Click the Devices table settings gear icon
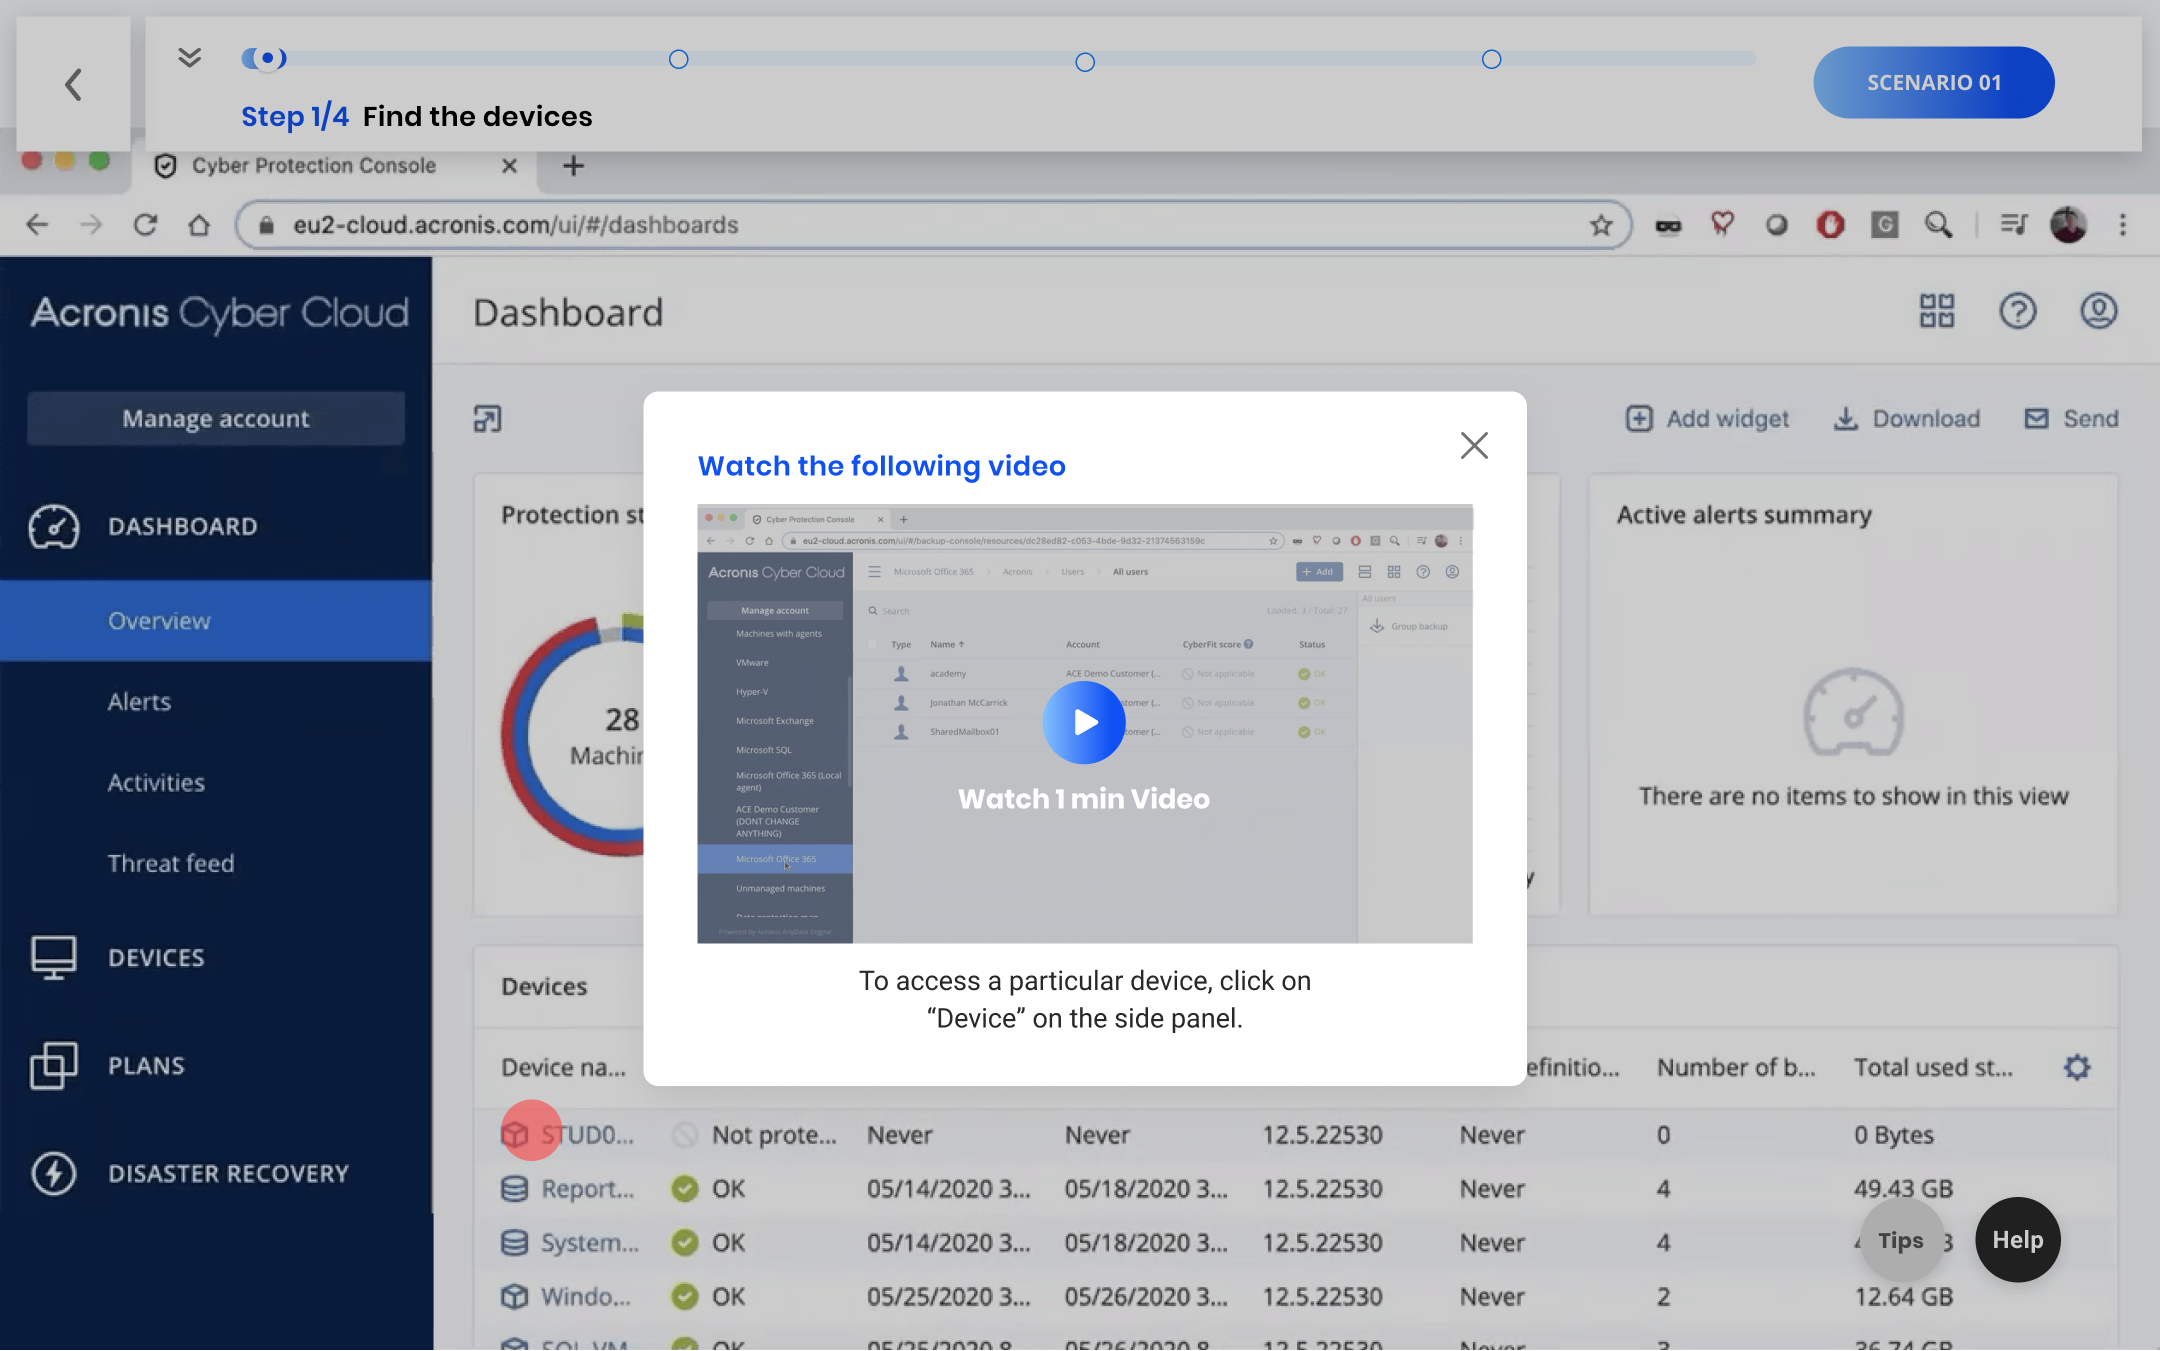Image resolution: width=2160 pixels, height=1351 pixels. click(2077, 1067)
